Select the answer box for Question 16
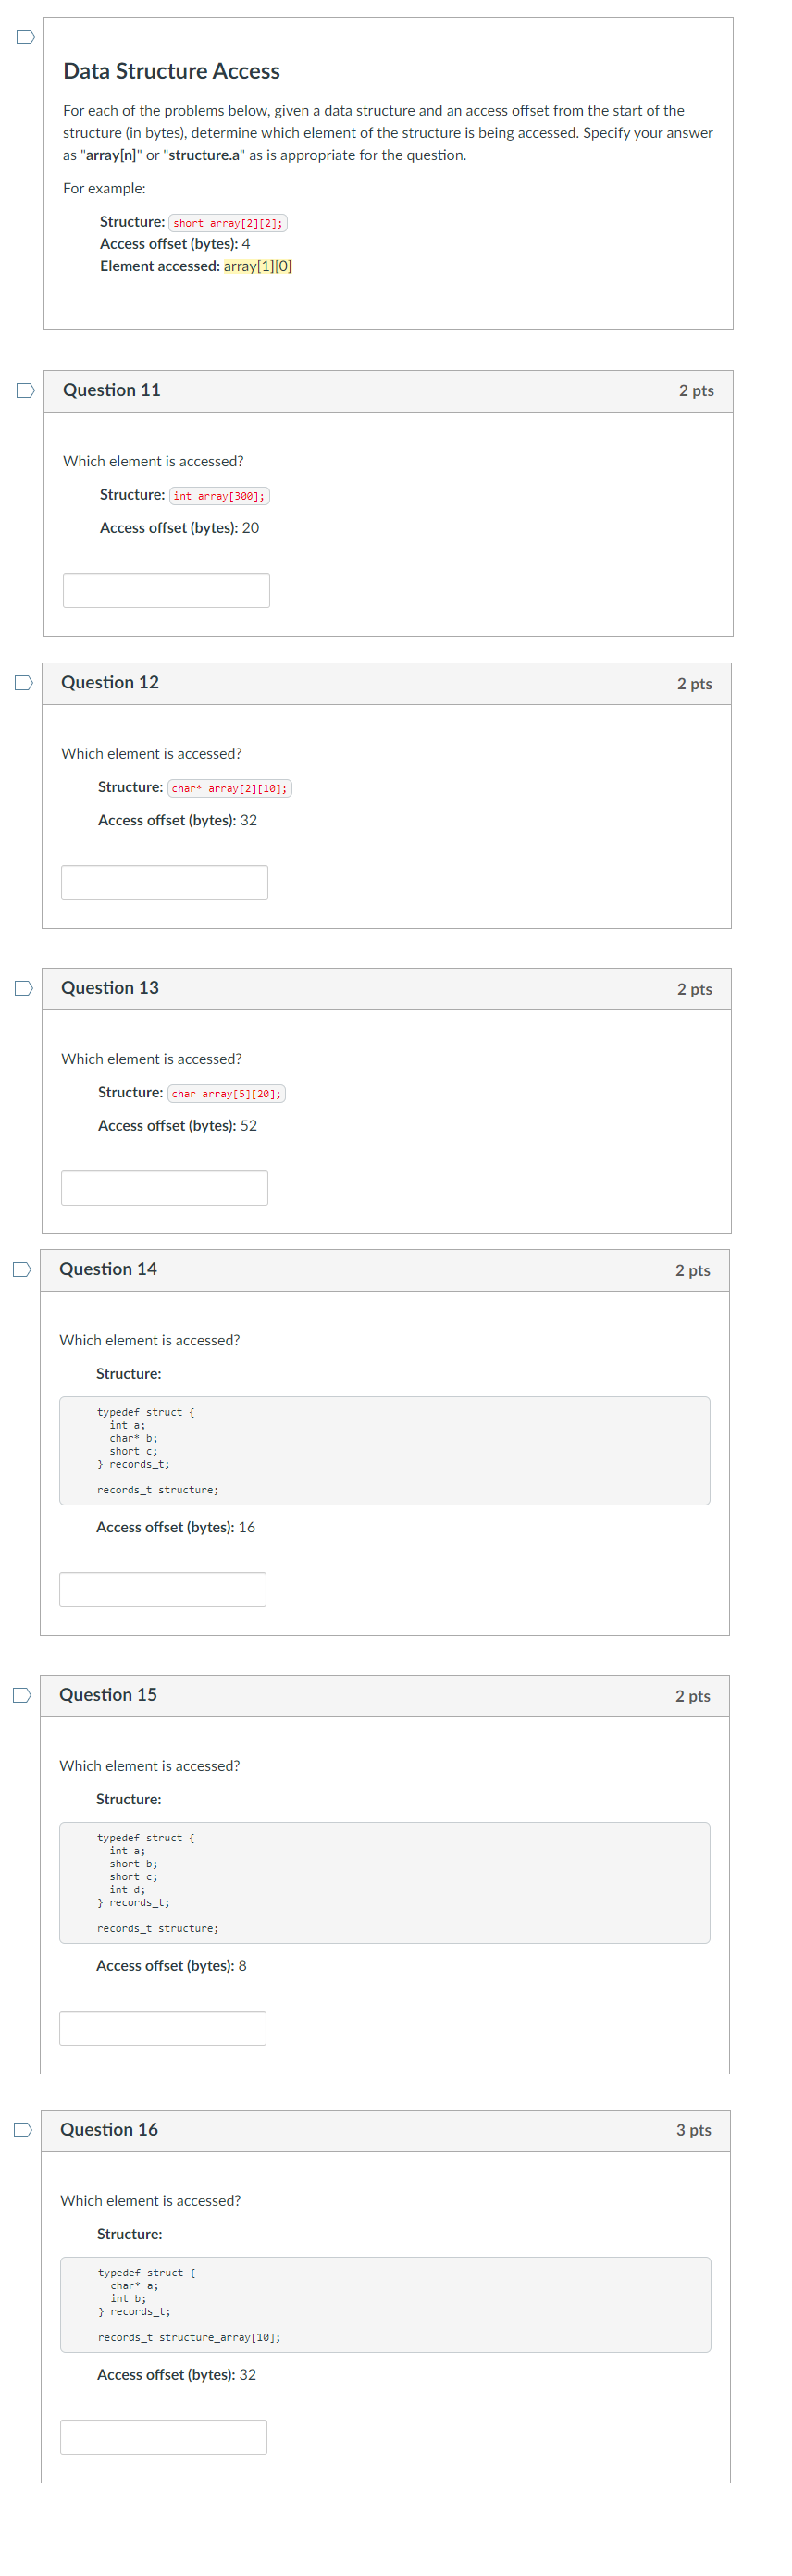792x2576 pixels. pos(163,2436)
